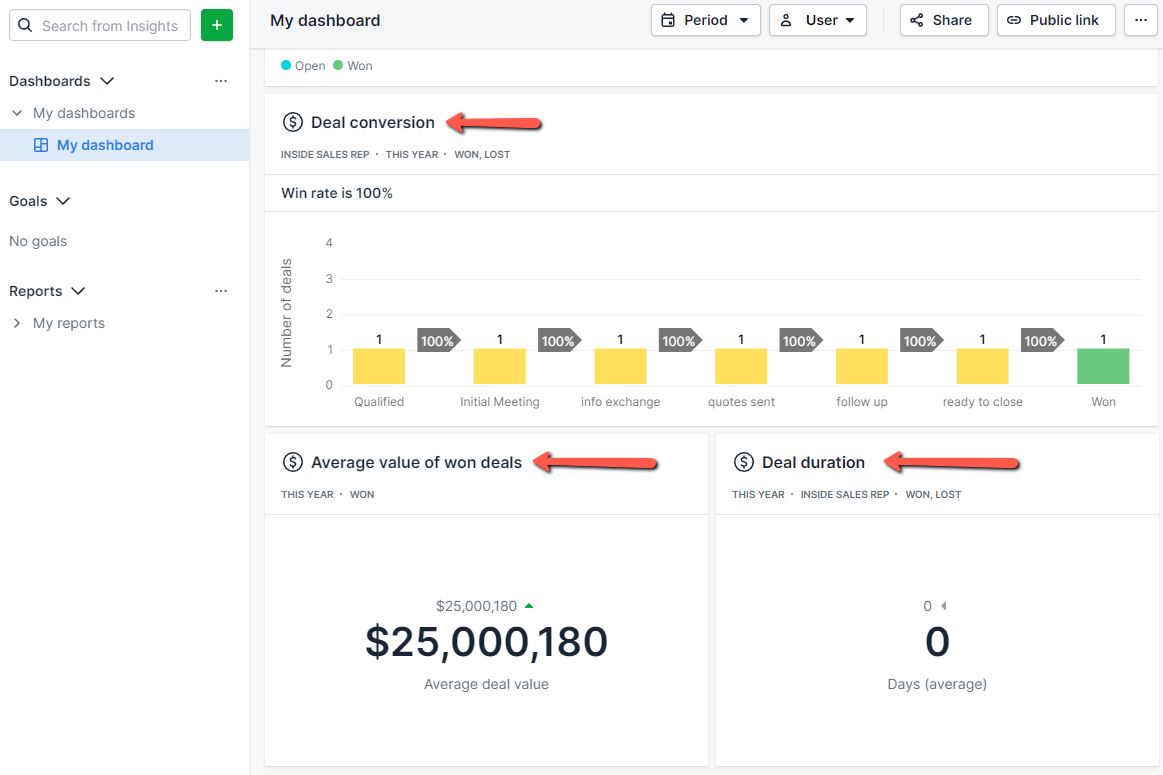
Task: Click the Goals section heading
Action: (28, 201)
